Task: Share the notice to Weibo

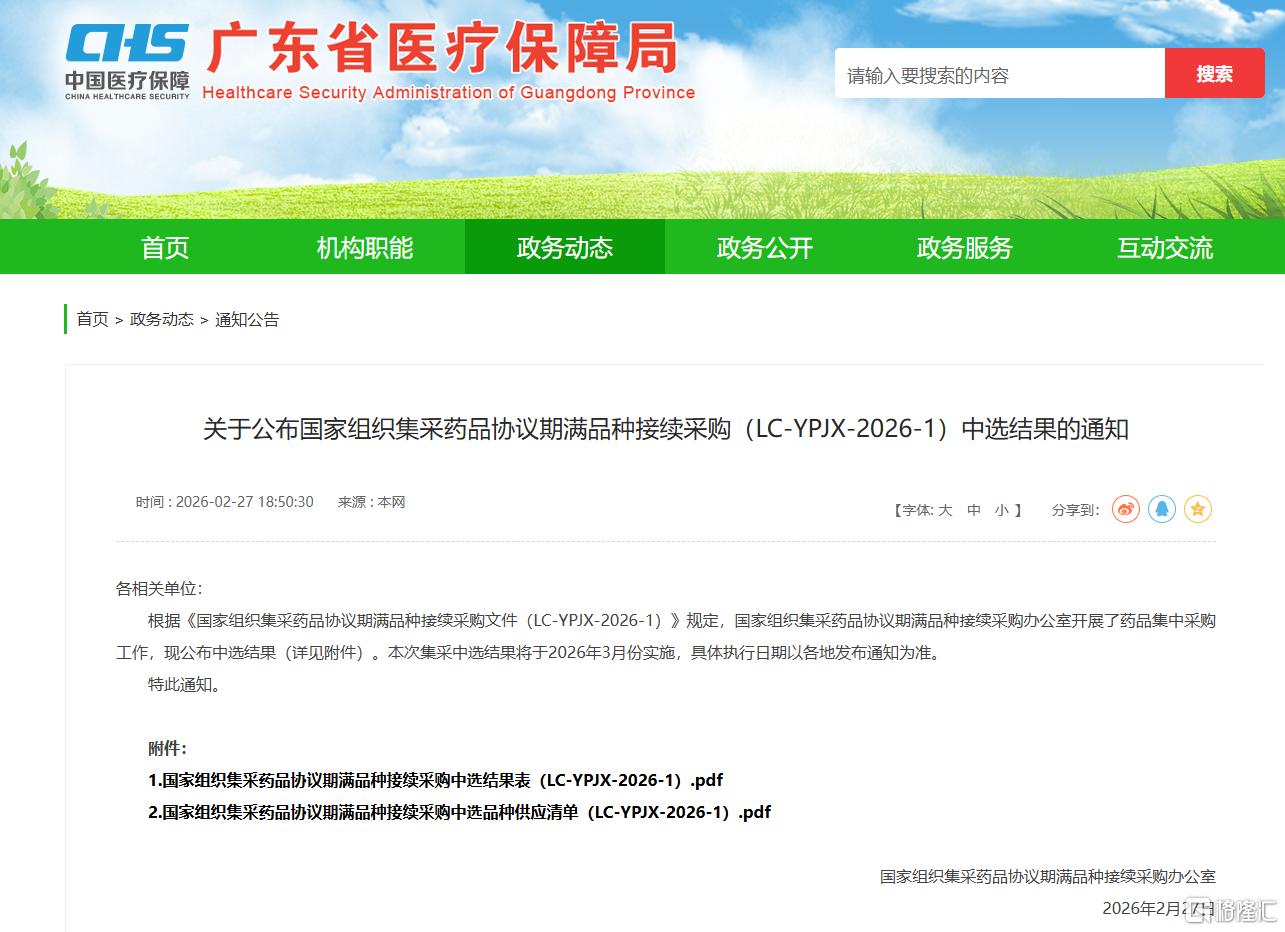Action: click(1126, 509)
